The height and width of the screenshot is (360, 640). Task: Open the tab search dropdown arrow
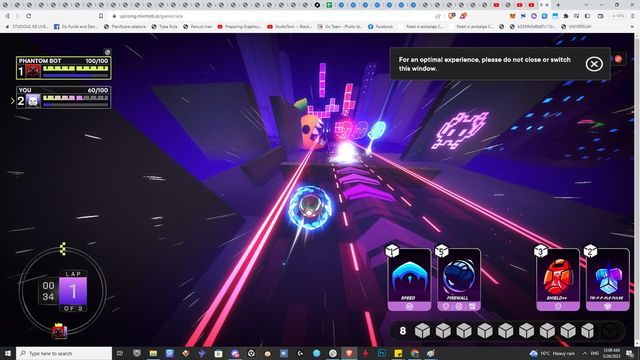[x=586, y=5]
